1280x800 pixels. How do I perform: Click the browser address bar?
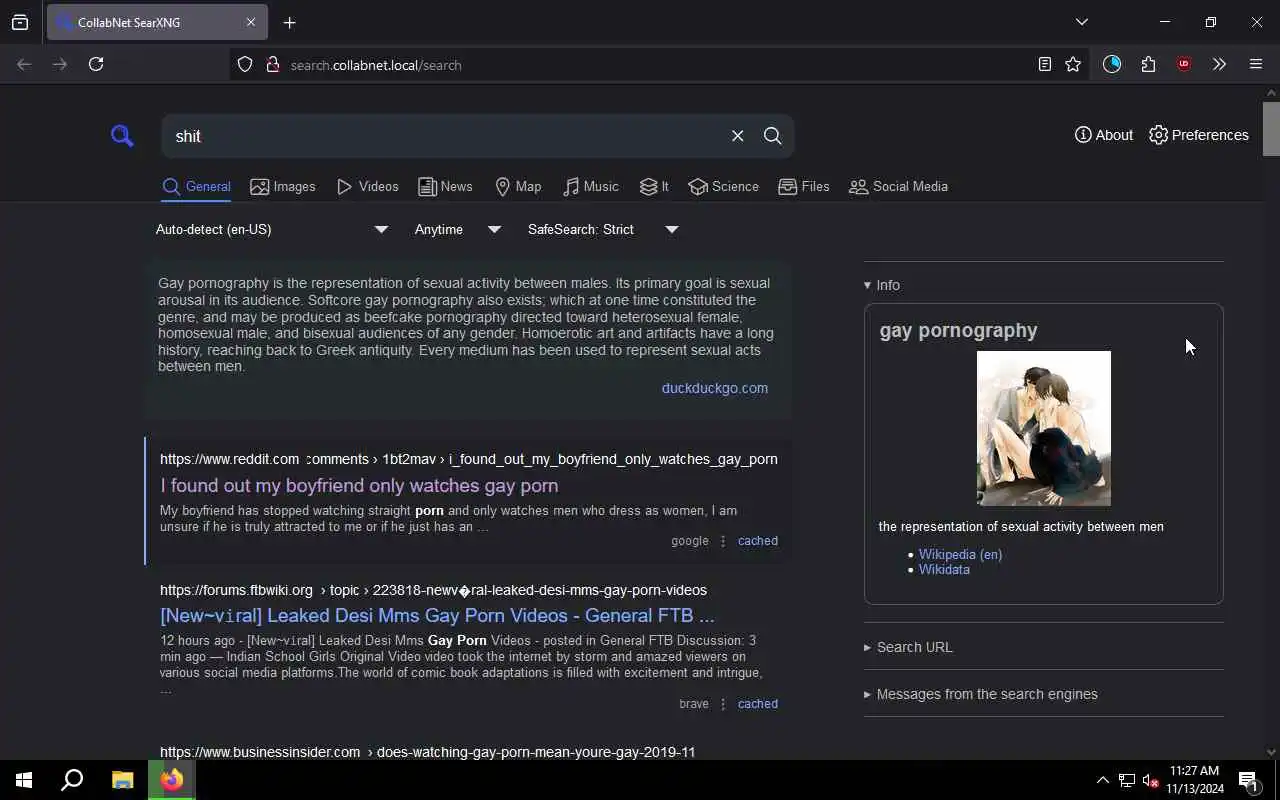tap(640, 65)
